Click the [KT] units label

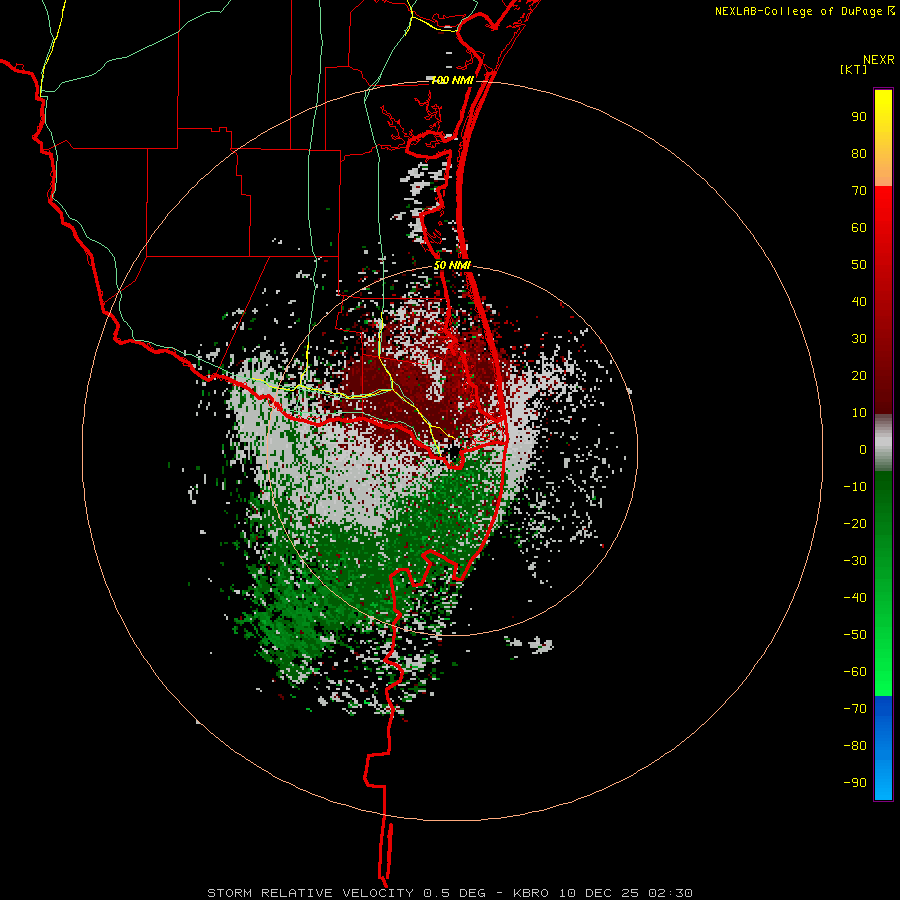tap(854, 69)
